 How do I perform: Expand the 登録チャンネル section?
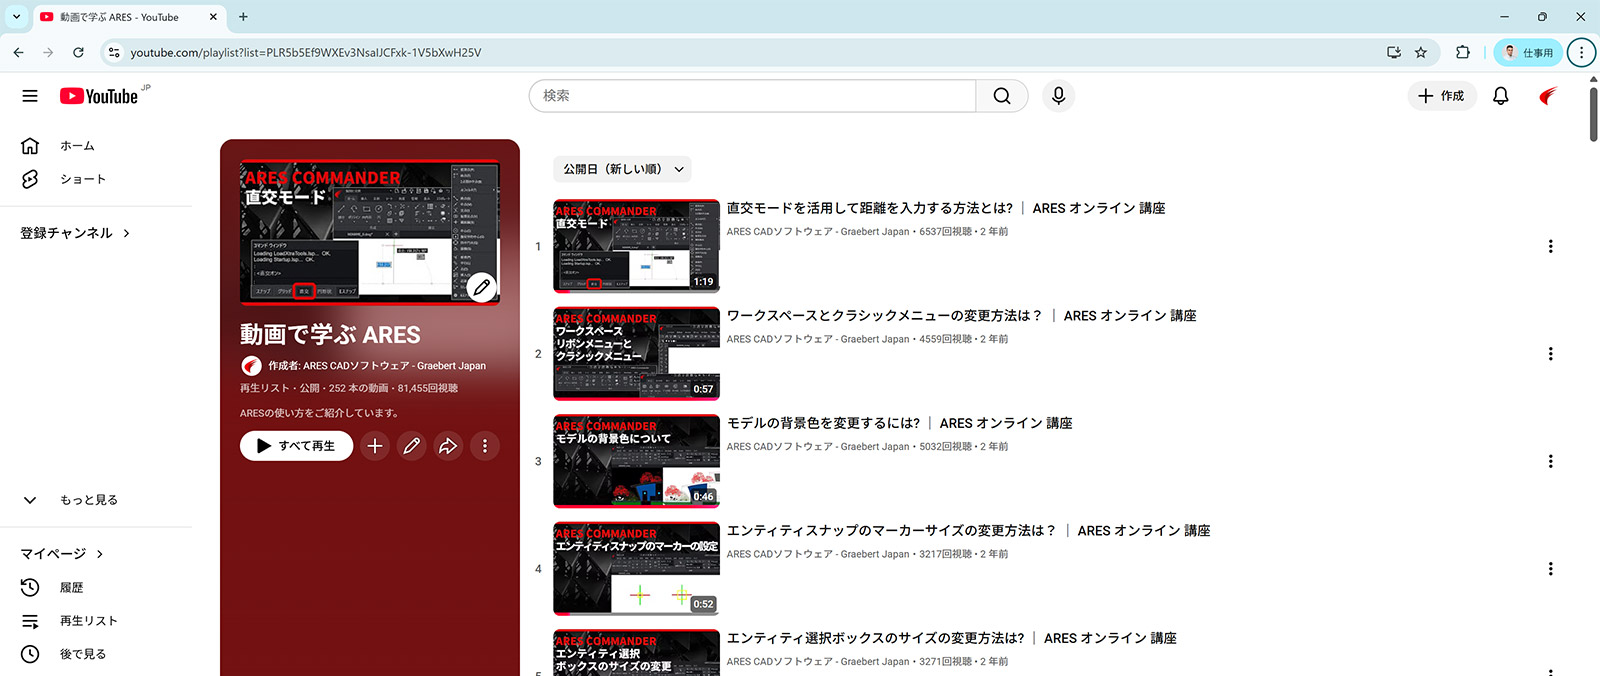(x=75, y=233)
